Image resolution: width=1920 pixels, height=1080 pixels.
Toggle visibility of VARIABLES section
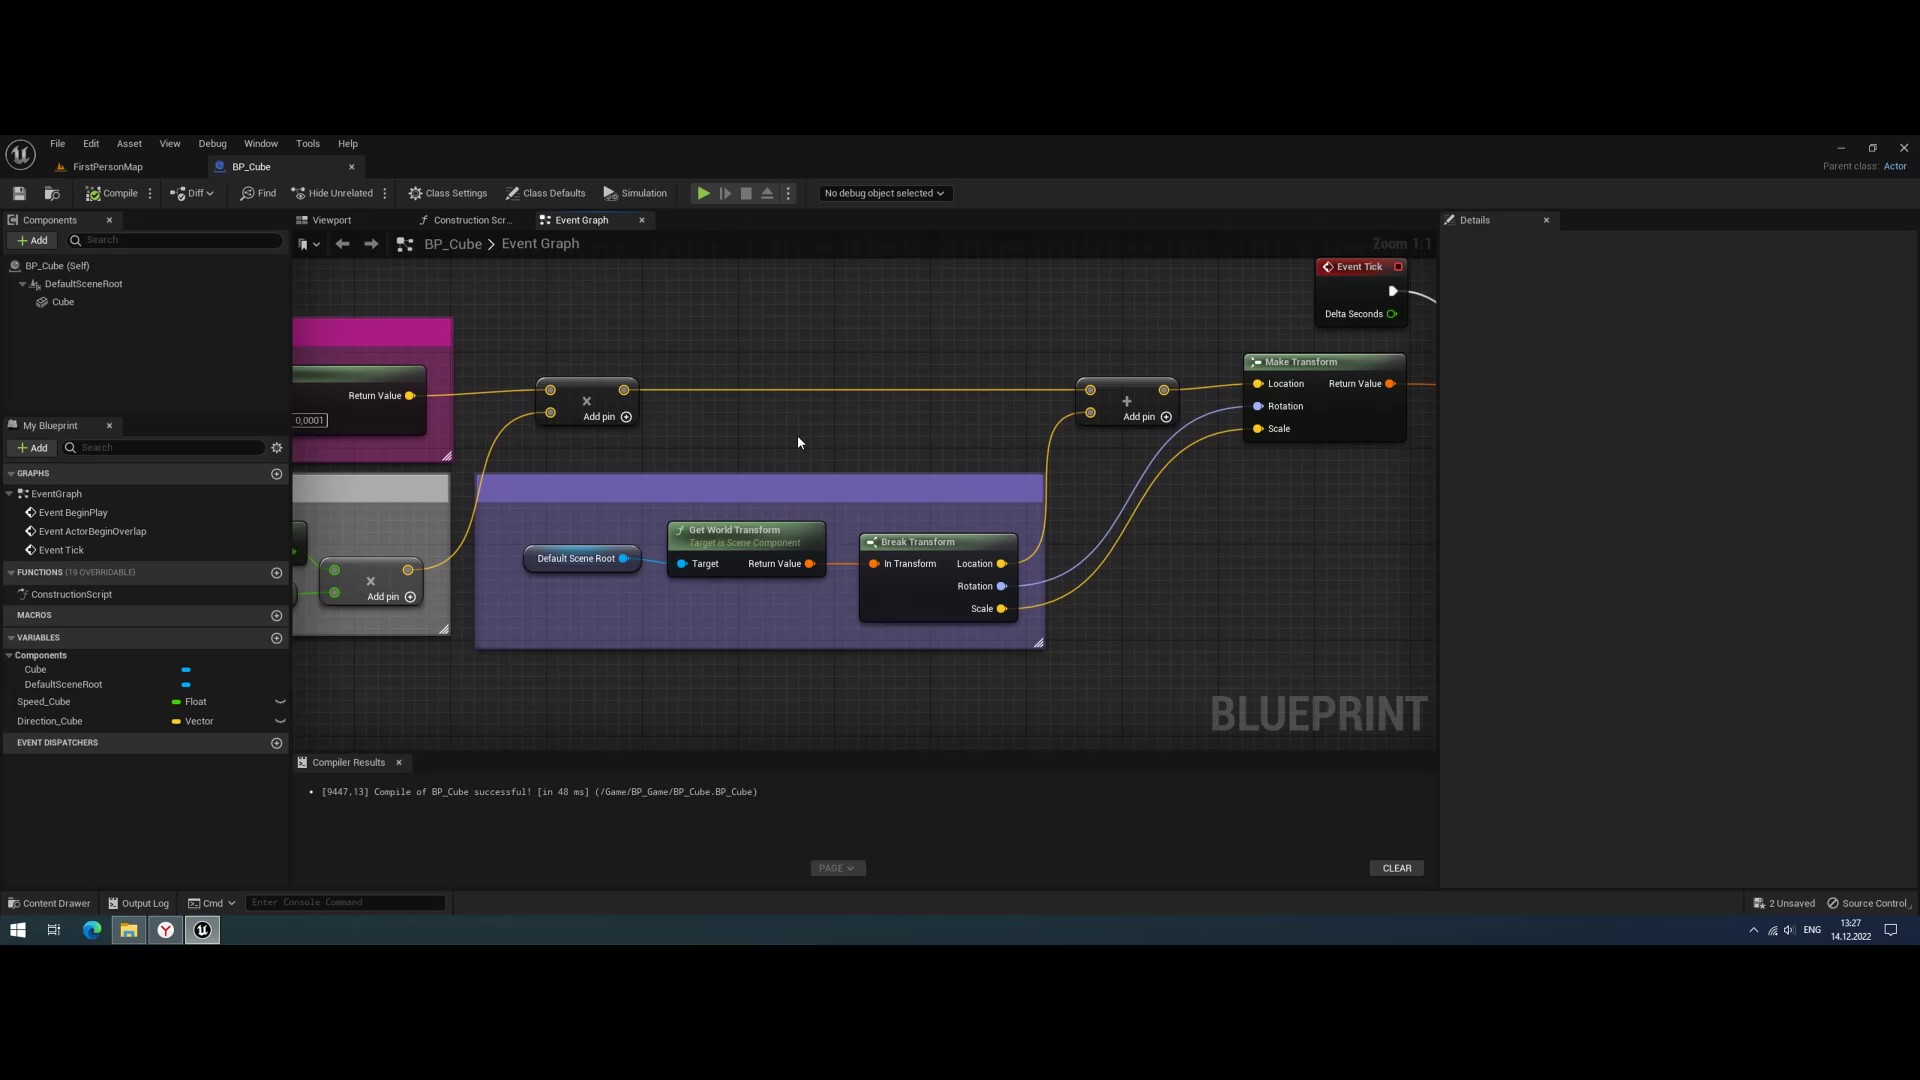pyautogui.click(x=9, y=636)
